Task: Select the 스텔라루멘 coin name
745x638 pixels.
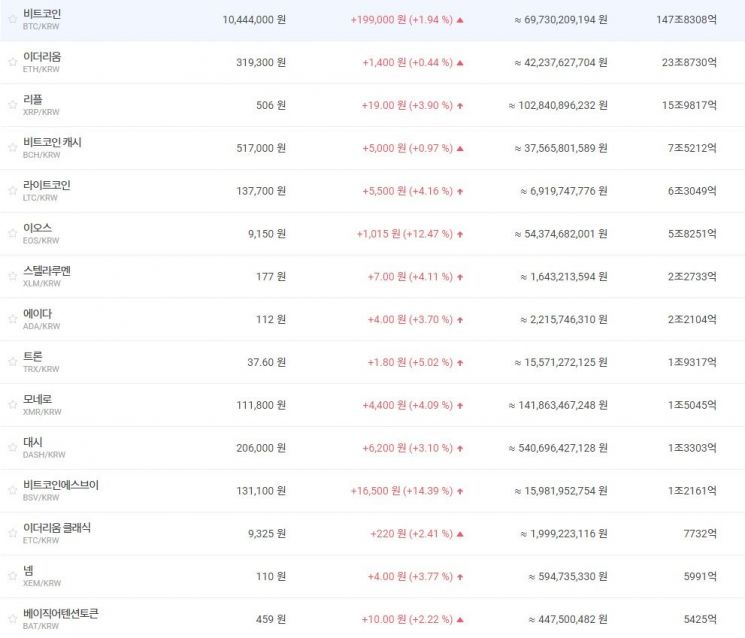Action: point(47,271)
